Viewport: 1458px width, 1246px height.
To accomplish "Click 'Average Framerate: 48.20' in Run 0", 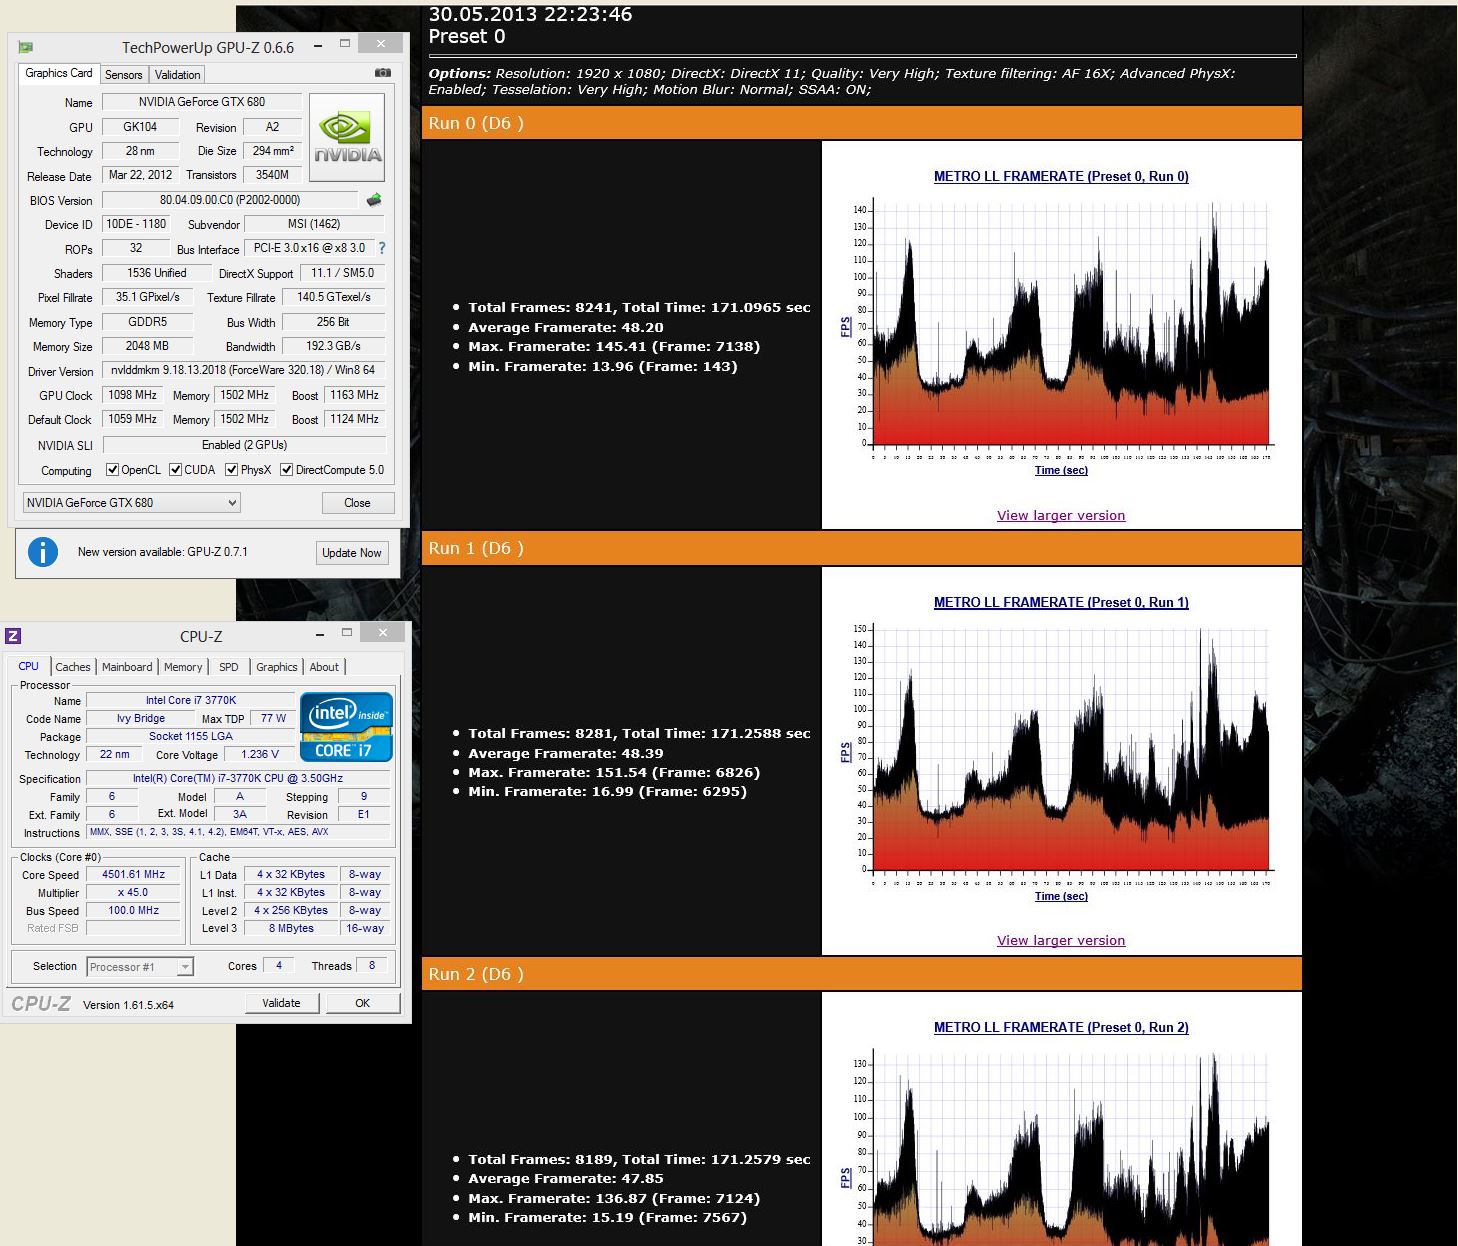I will click(x=566, y=327).
